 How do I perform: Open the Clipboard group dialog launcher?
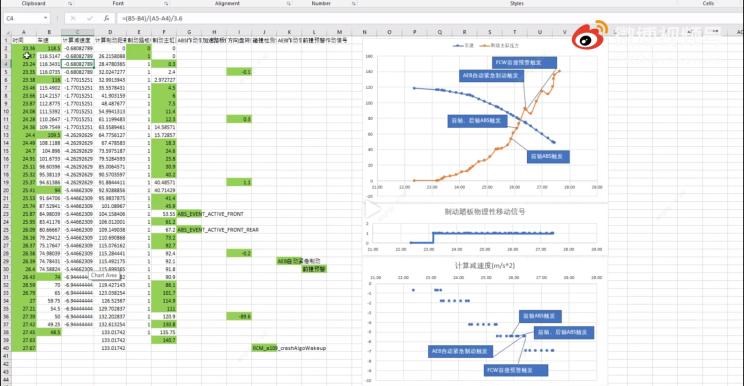(x=70, y=3)
